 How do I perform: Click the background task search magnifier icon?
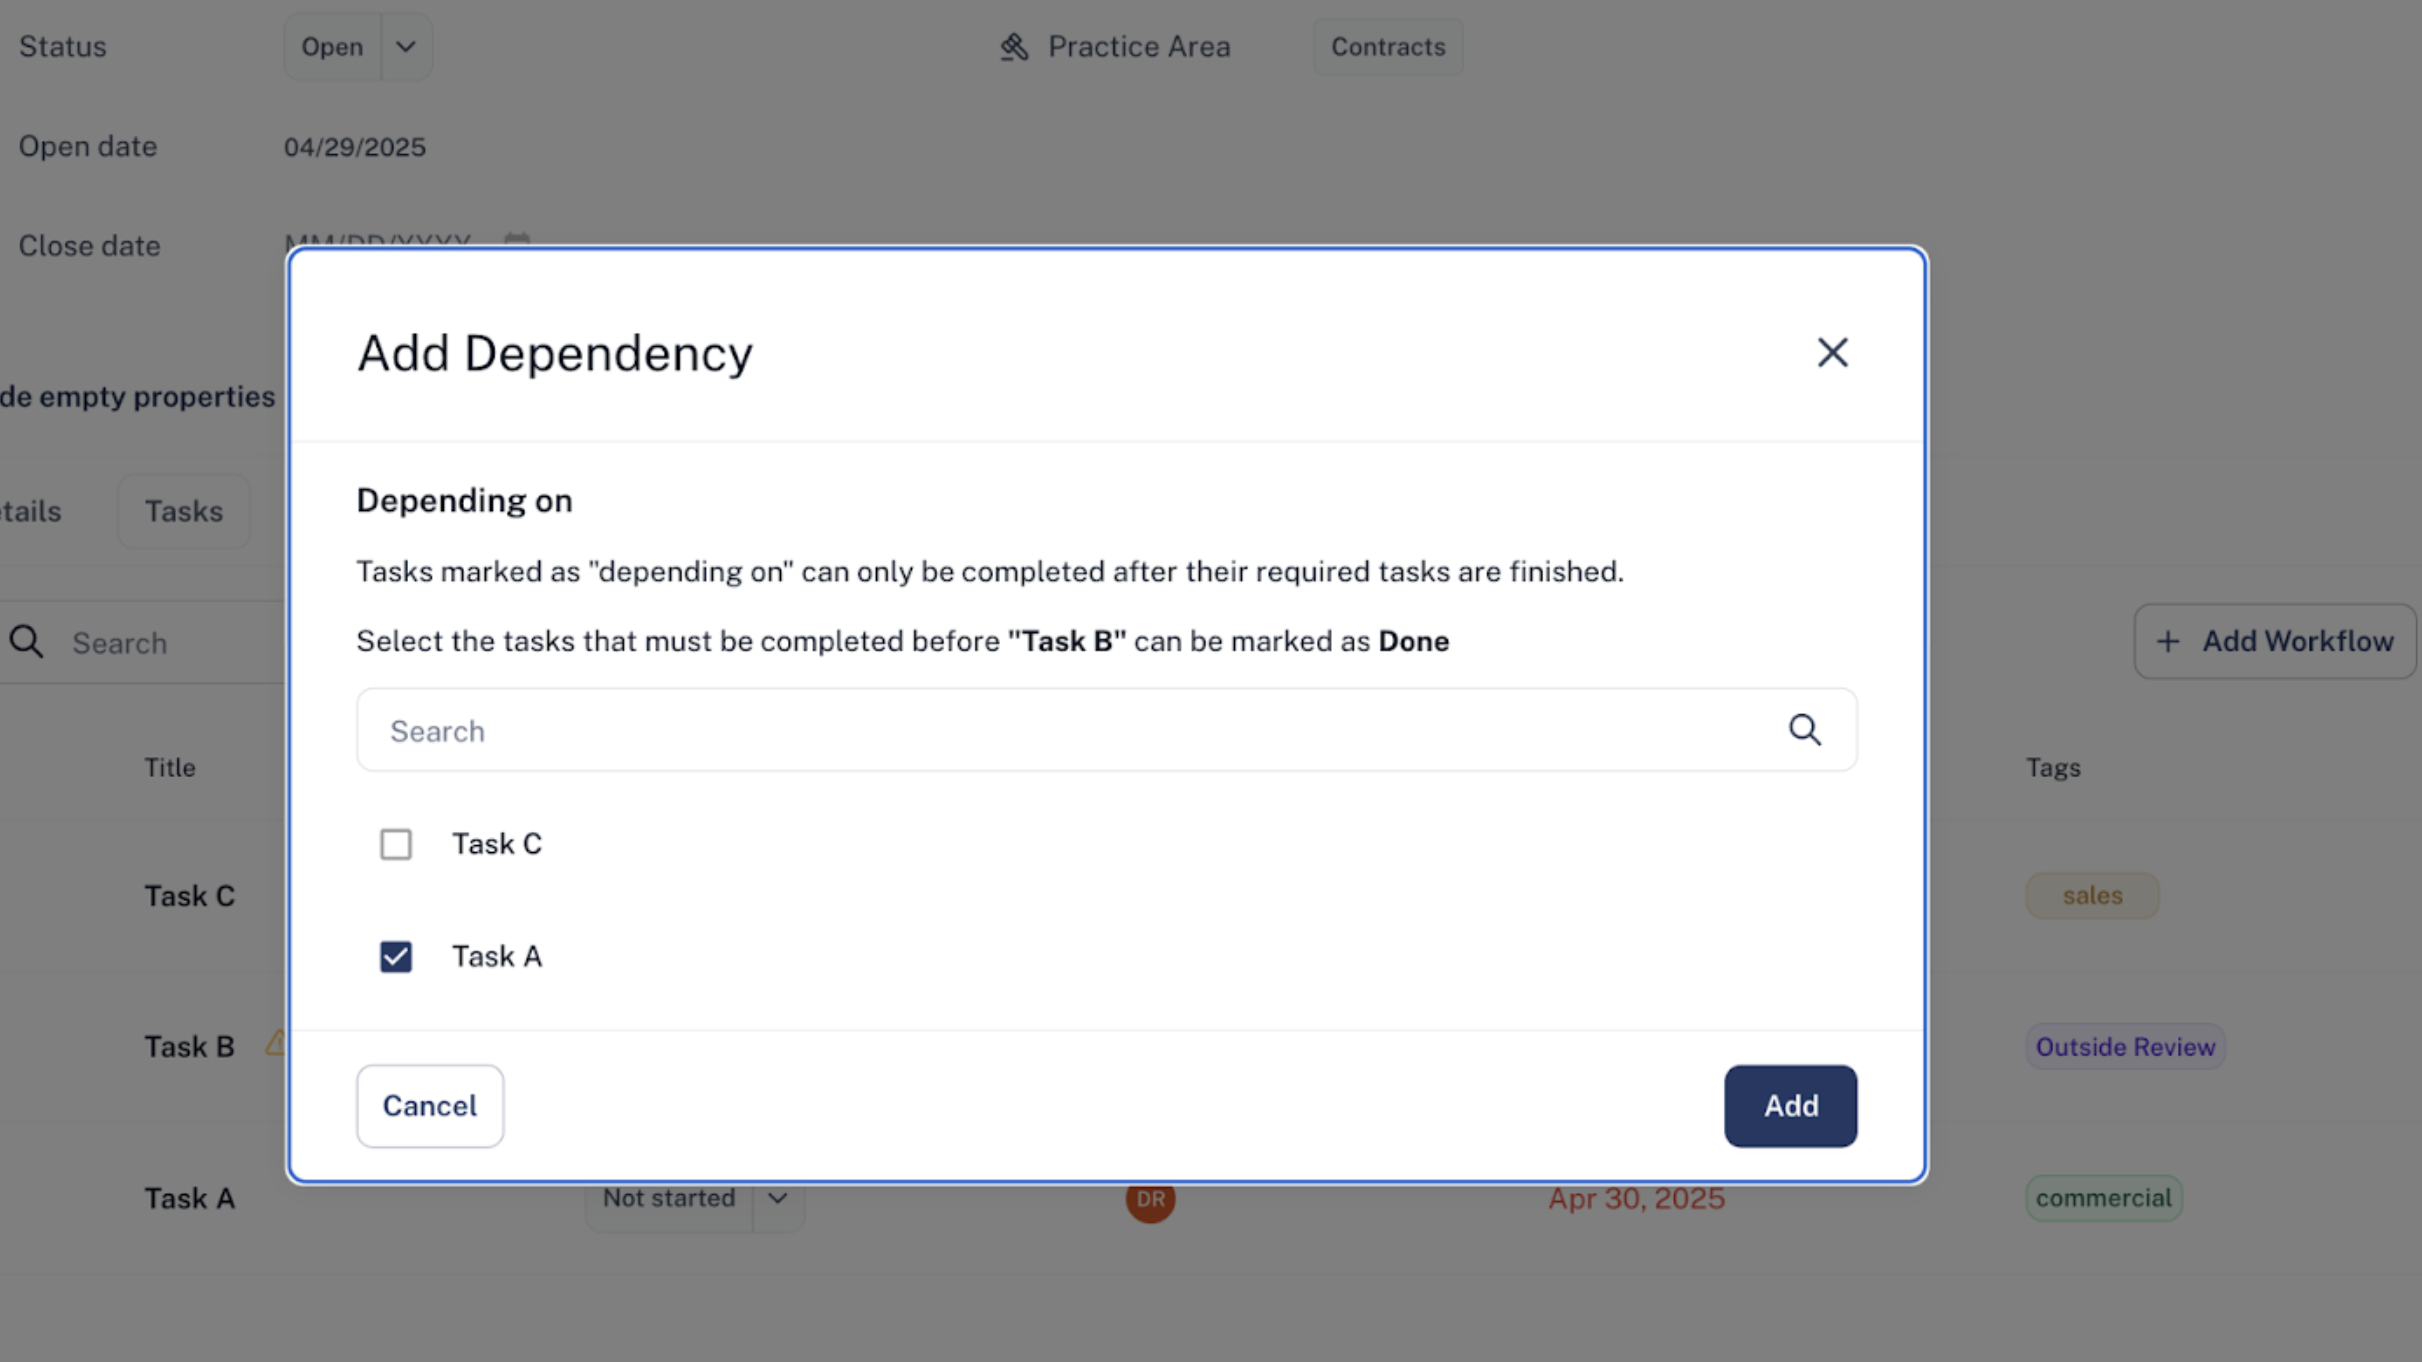[x=27, y=642]
